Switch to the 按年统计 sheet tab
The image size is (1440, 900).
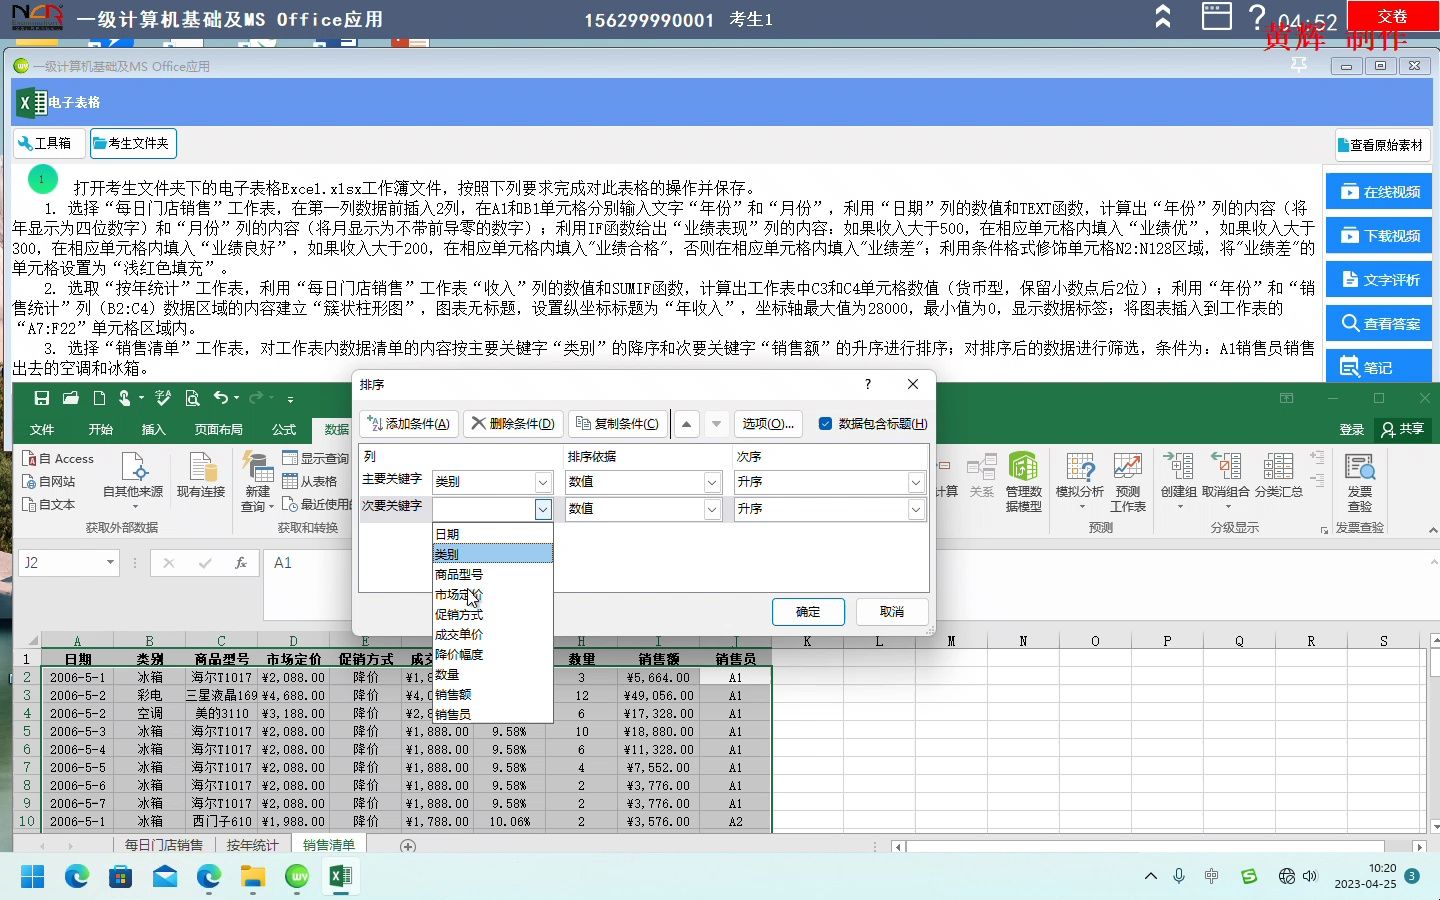tap(252, 846)
